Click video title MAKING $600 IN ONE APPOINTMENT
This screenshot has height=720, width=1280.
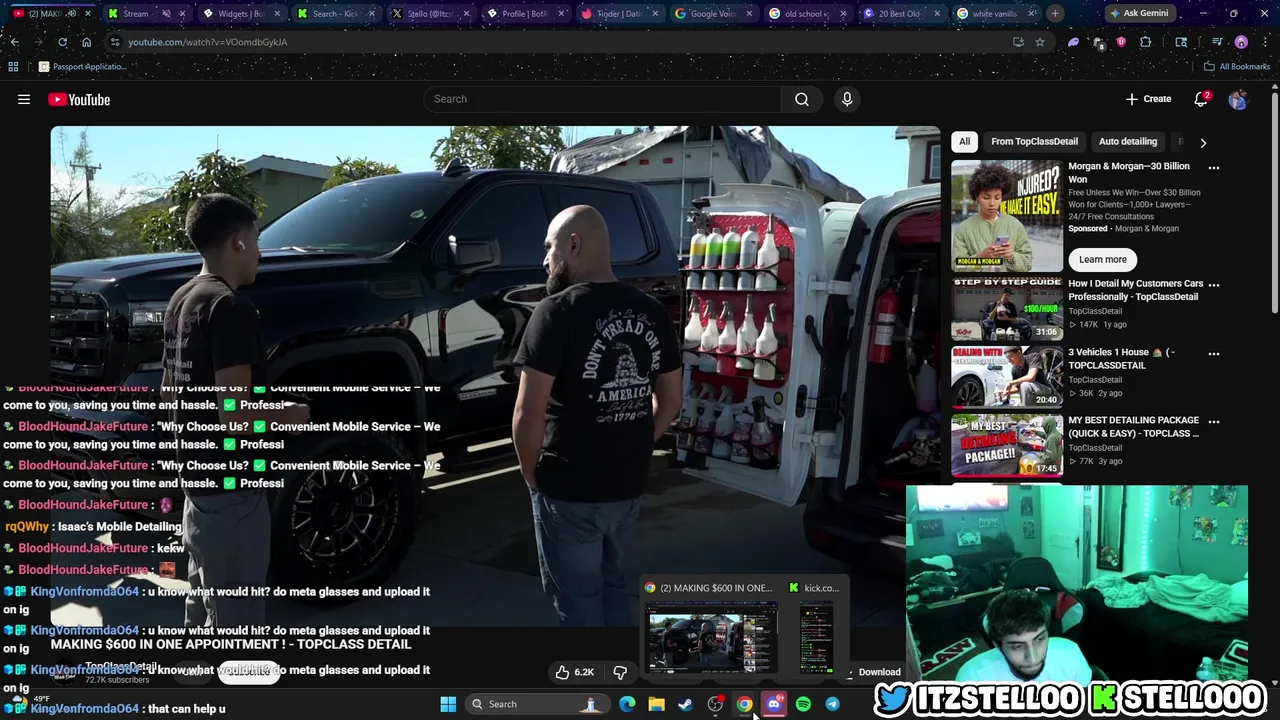(231, 645)
